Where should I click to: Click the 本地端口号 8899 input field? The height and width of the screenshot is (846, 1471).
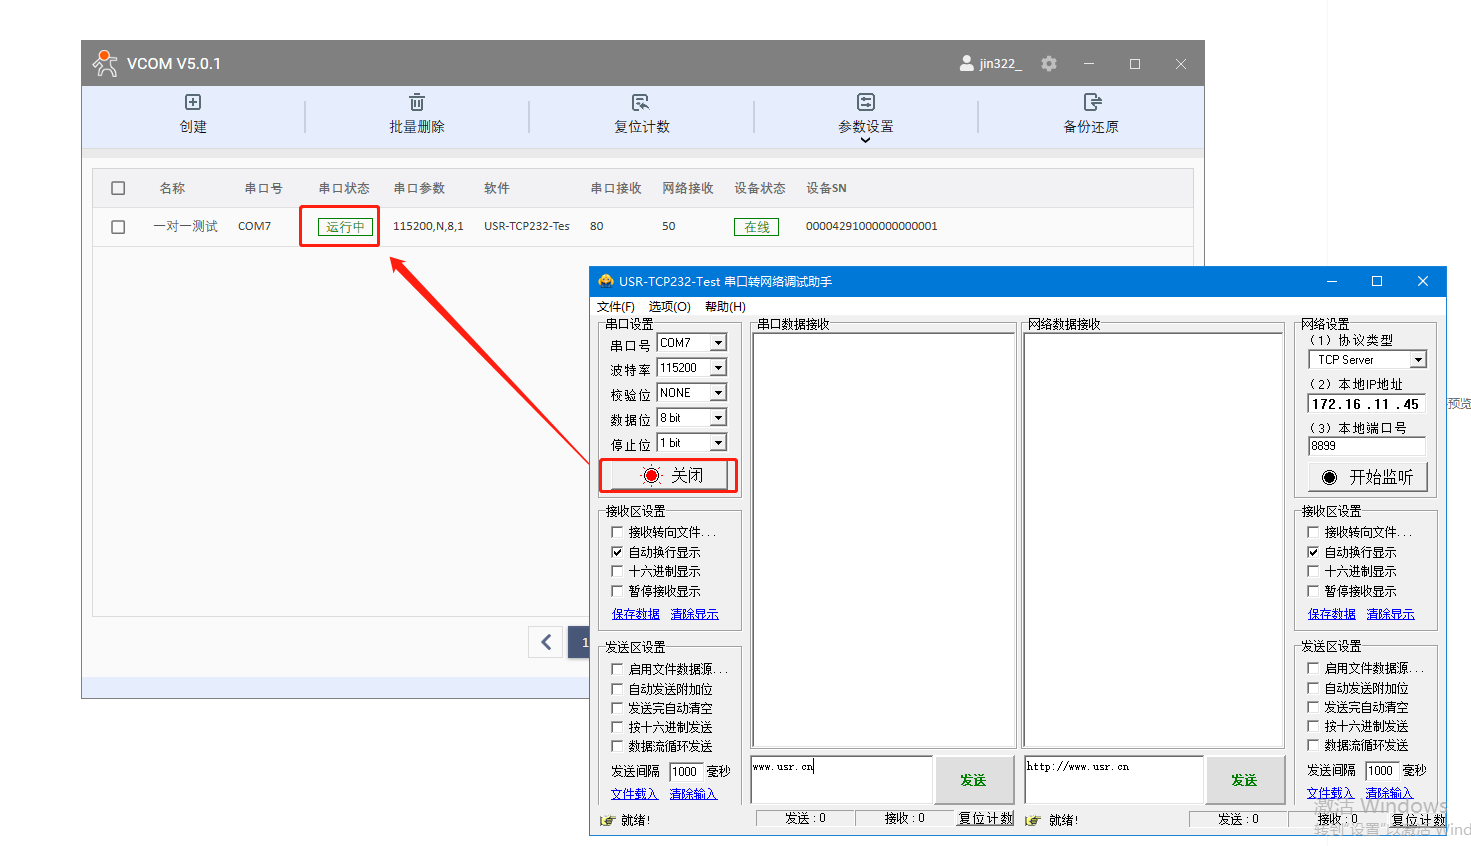[1365, 446]
